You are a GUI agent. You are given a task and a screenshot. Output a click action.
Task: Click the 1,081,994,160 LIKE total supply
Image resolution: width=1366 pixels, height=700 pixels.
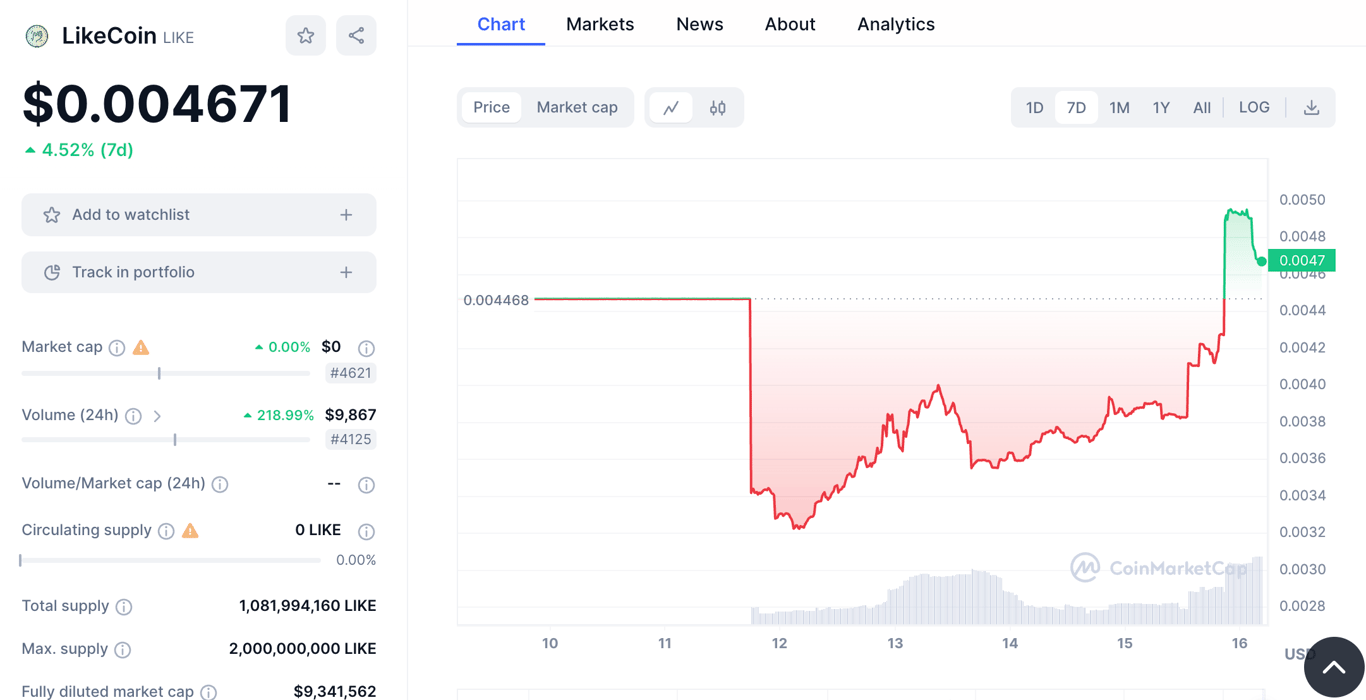(308, 606)
